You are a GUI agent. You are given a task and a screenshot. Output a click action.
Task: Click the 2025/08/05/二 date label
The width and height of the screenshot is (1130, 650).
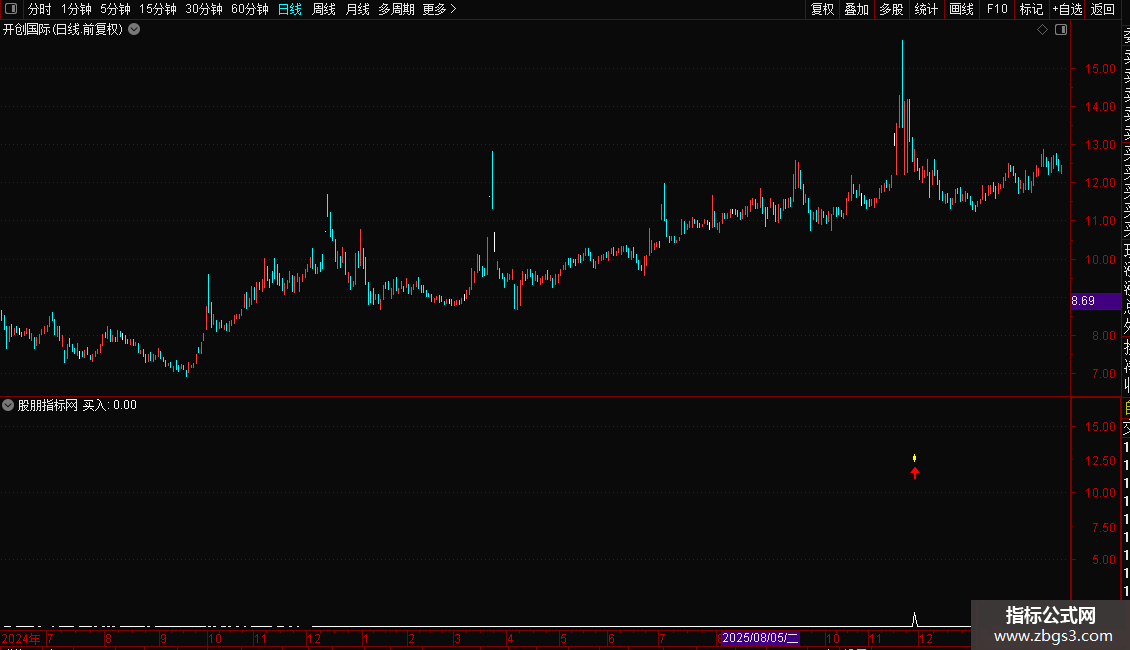pyautogui.click(x=760, y=638)
